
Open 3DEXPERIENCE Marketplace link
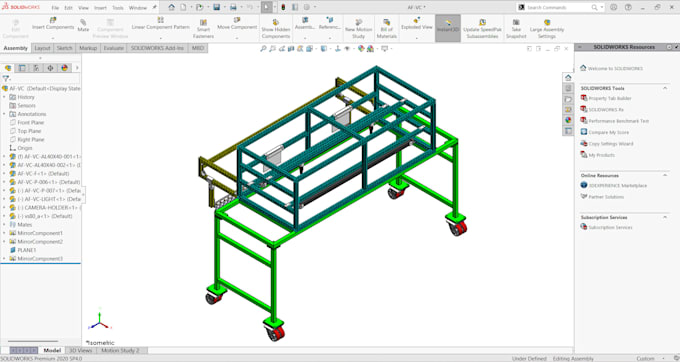[618, 186]
